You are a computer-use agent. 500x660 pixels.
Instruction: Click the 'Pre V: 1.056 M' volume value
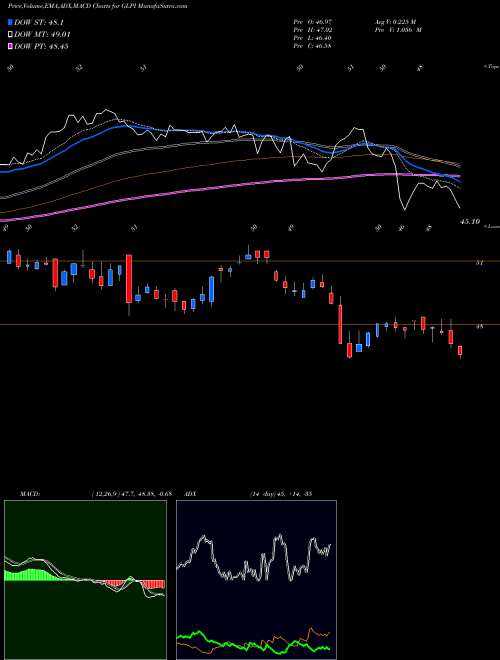tap(397, 30)
